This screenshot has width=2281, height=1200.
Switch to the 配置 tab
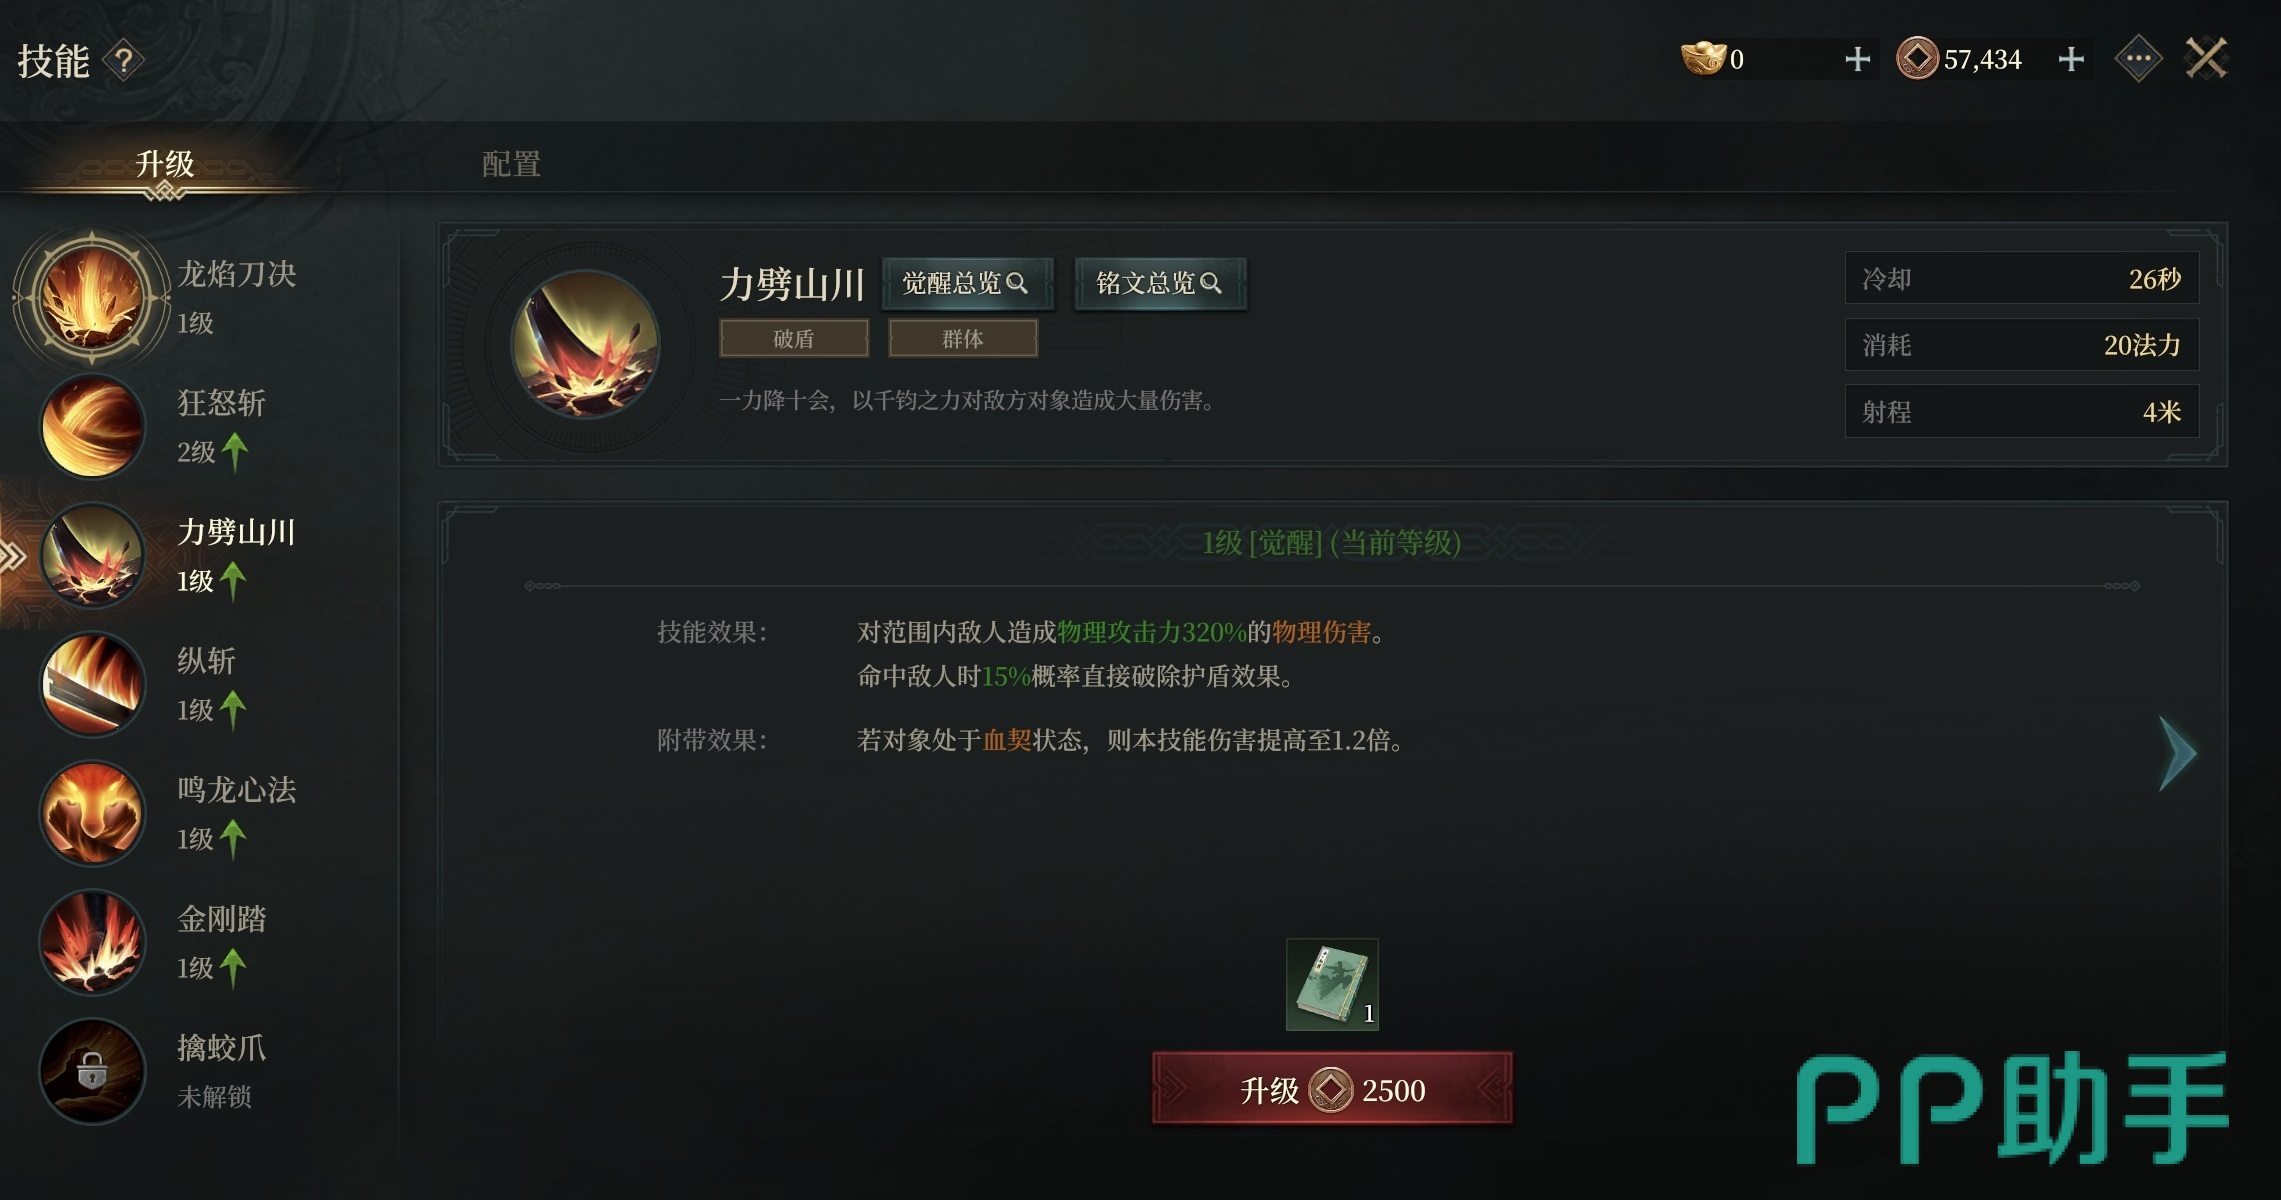point(511,163)
